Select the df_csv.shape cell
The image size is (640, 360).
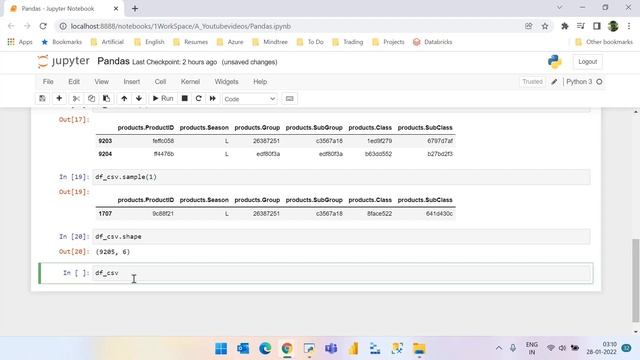tap(342, 237)
